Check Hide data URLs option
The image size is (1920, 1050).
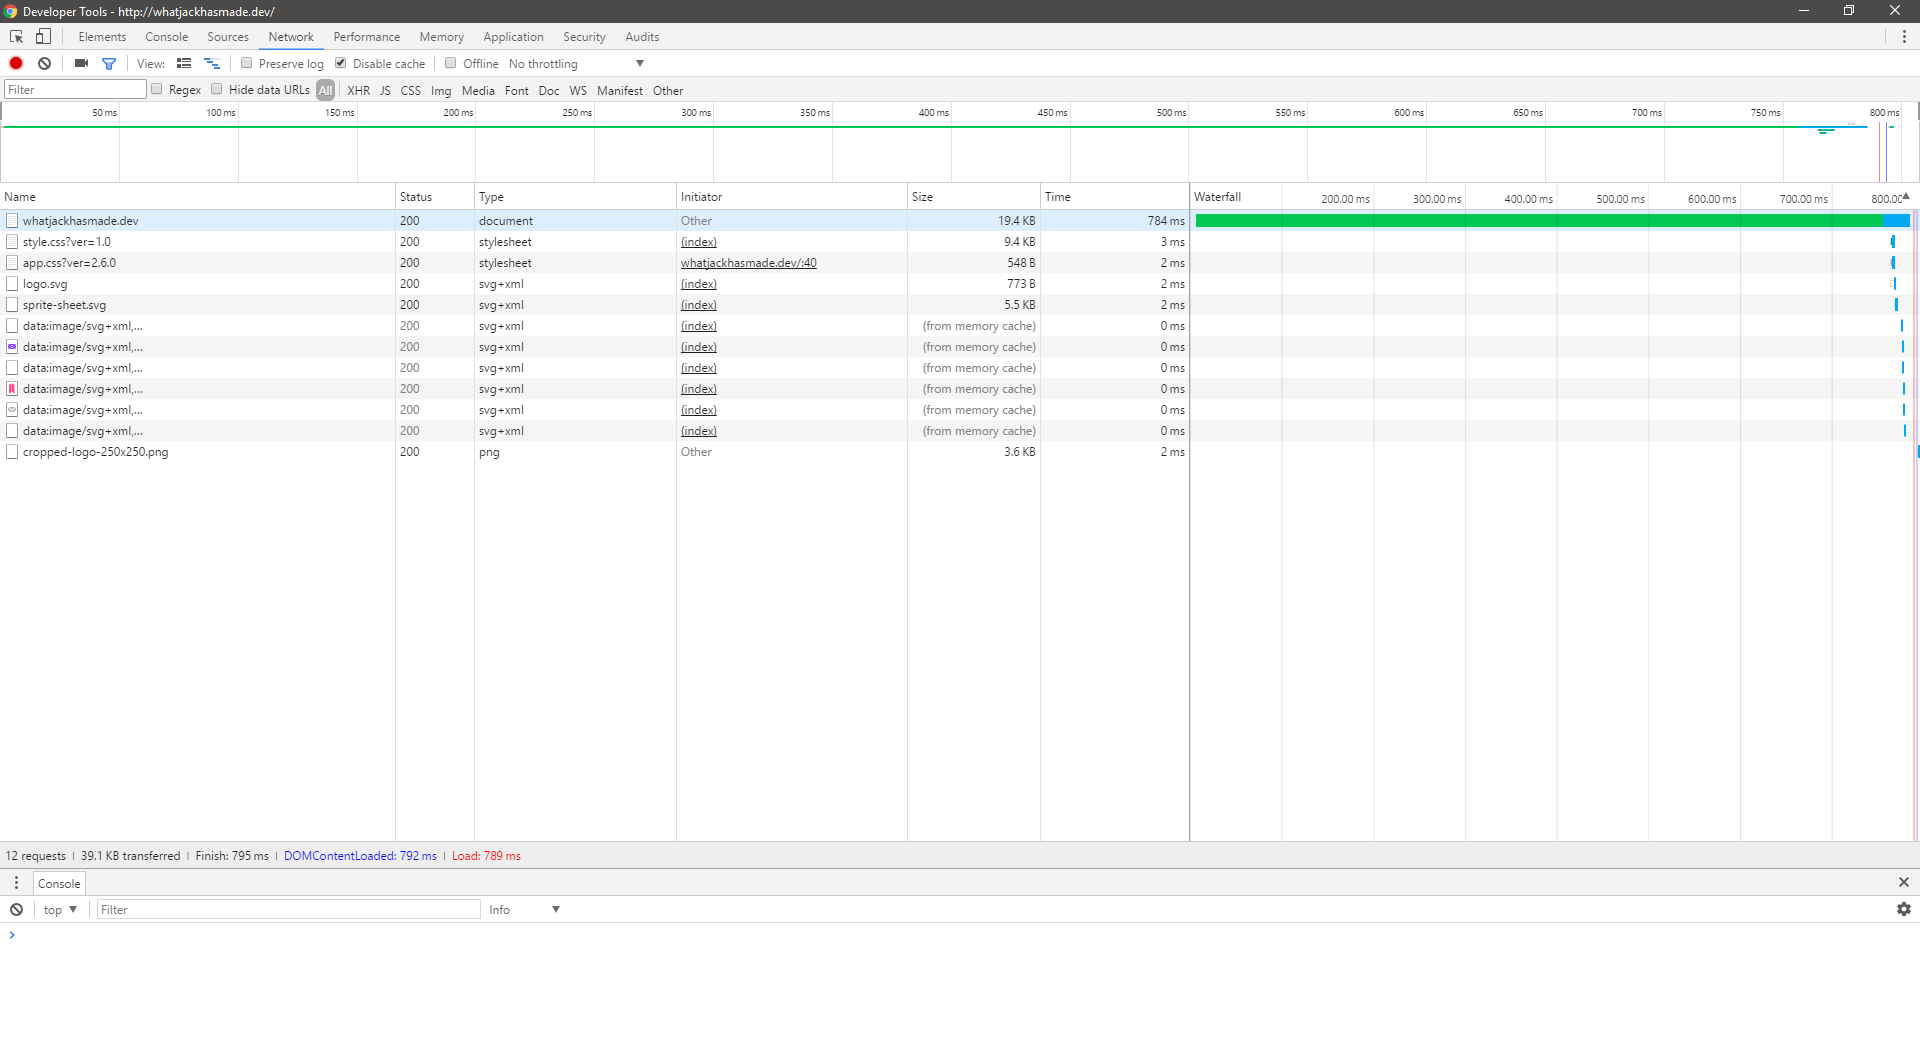(x=216, y=89)
